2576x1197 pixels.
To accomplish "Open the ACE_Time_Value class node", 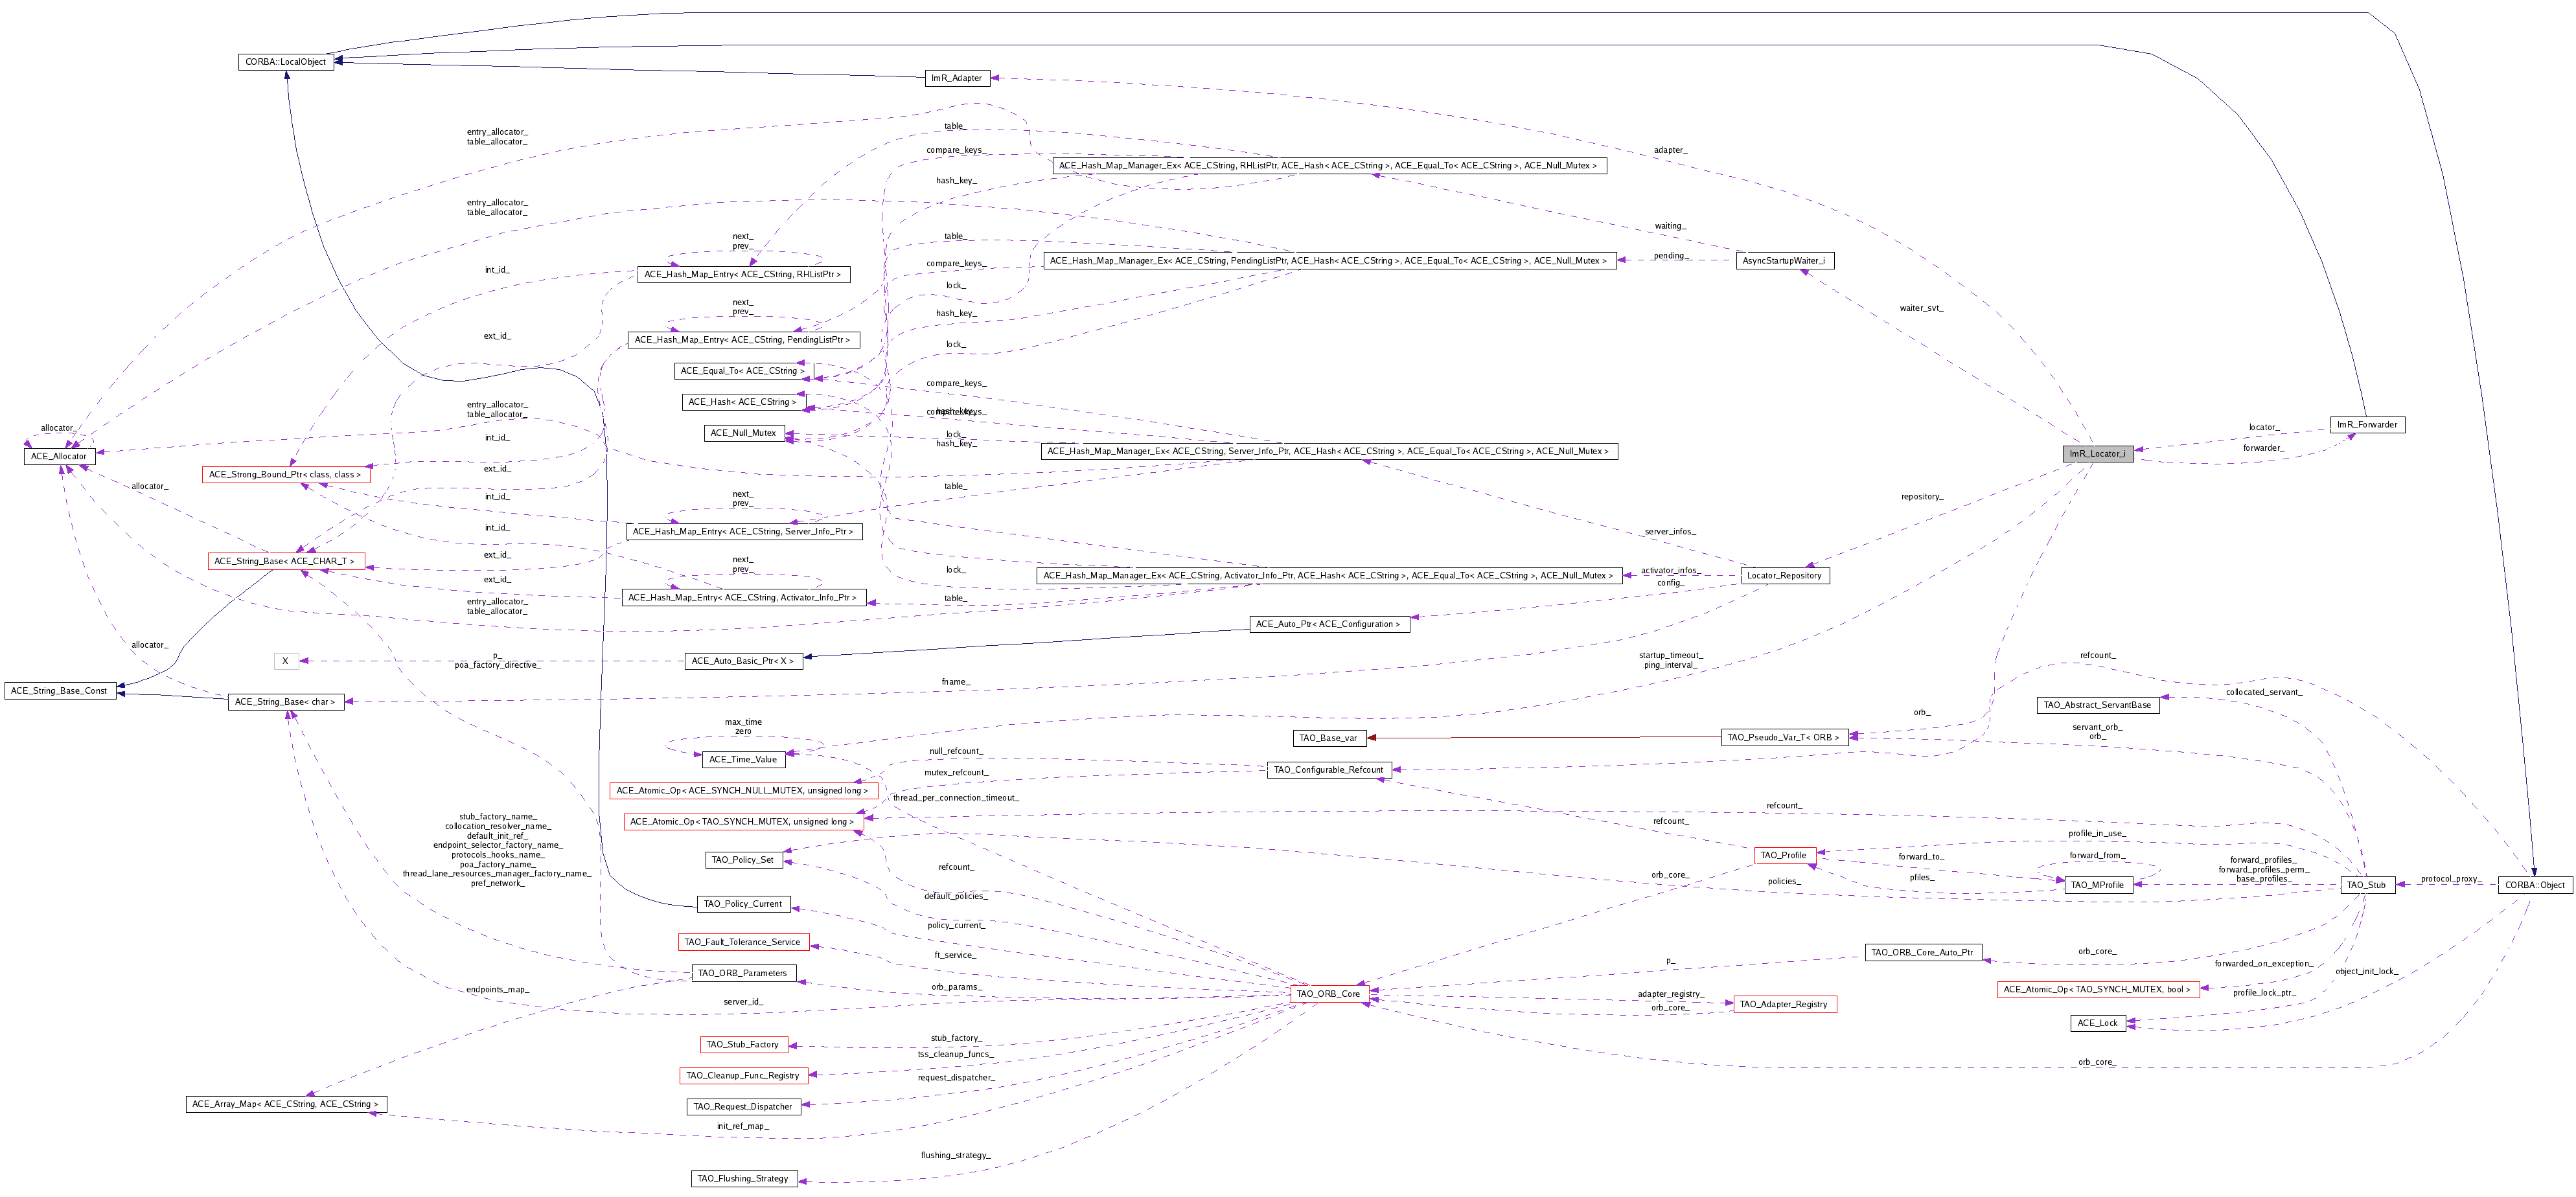I will click(x=742, y=759).
